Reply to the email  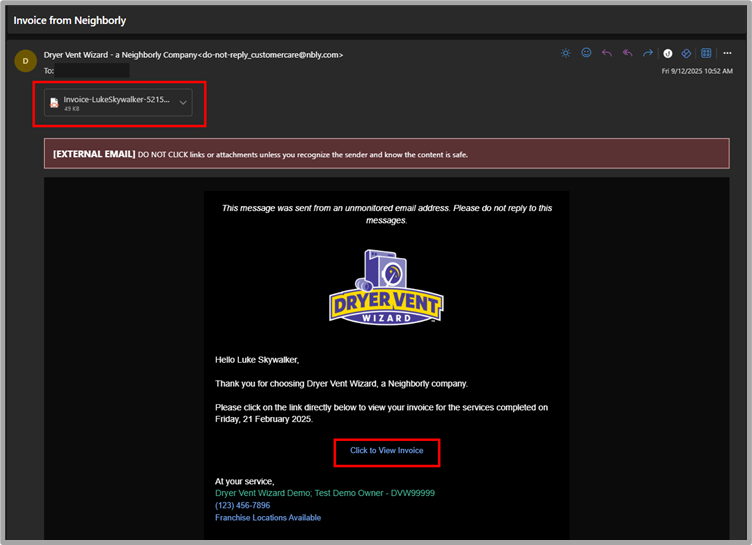607,53
